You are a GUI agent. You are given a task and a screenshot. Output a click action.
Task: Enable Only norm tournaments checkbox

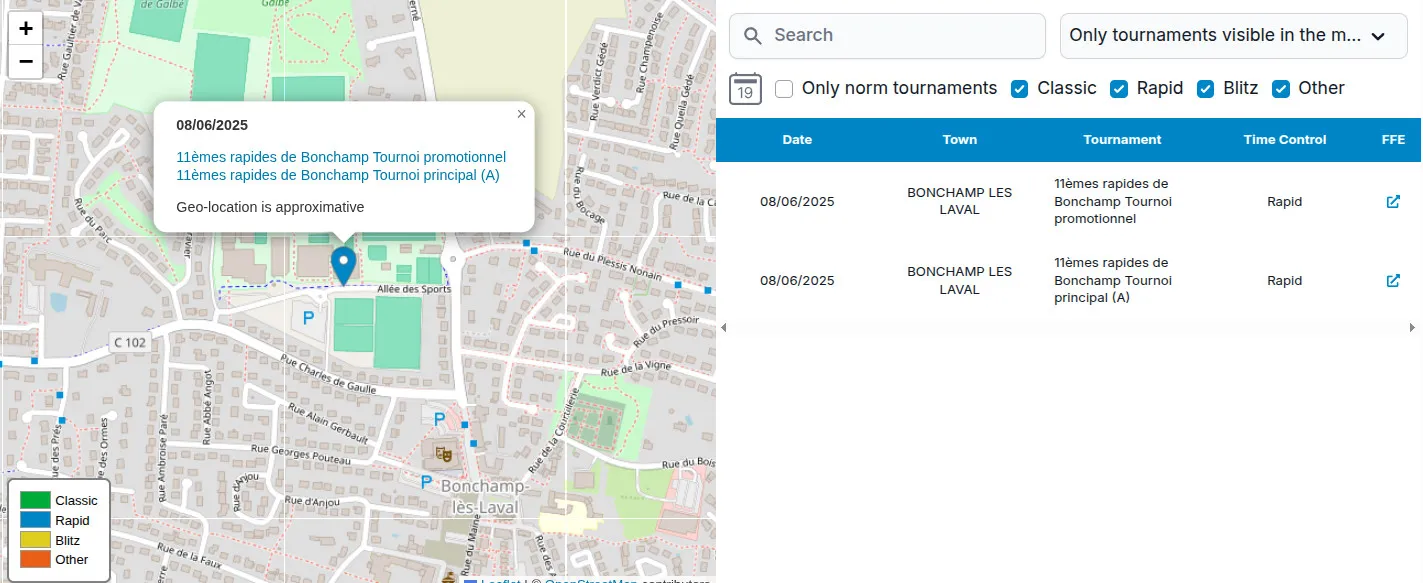785,89
